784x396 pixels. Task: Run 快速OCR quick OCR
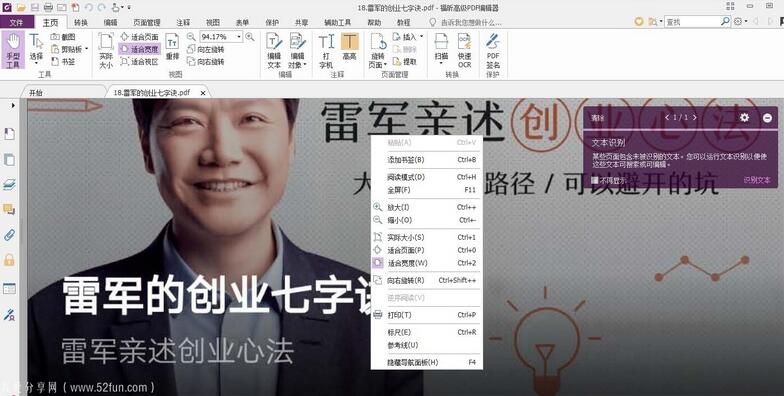464,50
